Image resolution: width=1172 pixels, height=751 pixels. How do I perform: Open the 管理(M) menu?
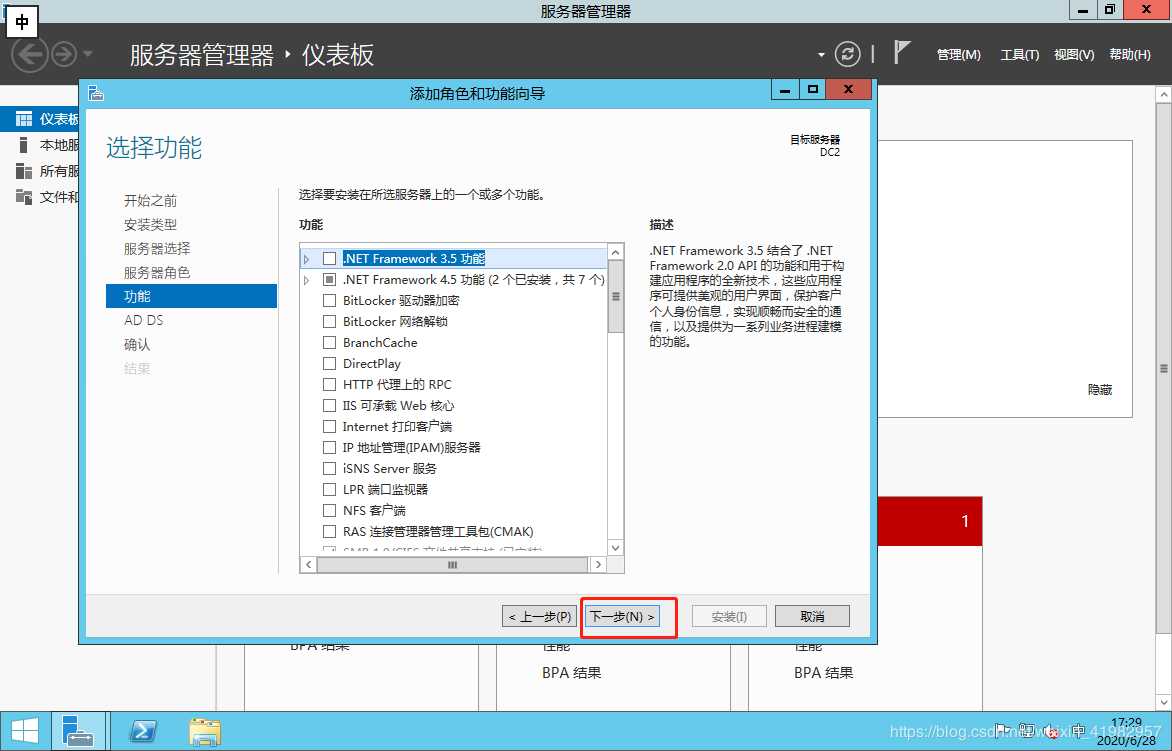coord(958,55)
